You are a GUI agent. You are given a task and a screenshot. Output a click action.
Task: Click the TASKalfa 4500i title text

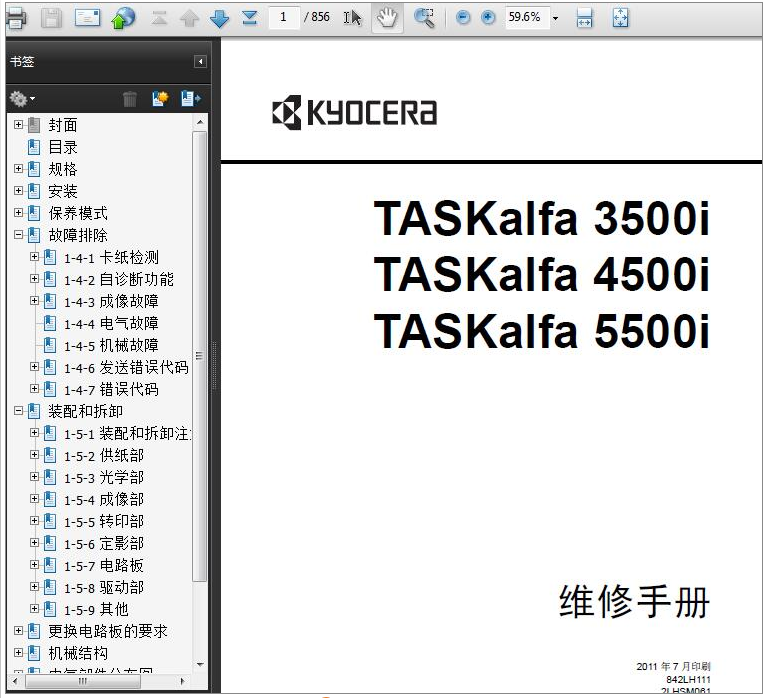pos(541,274)
